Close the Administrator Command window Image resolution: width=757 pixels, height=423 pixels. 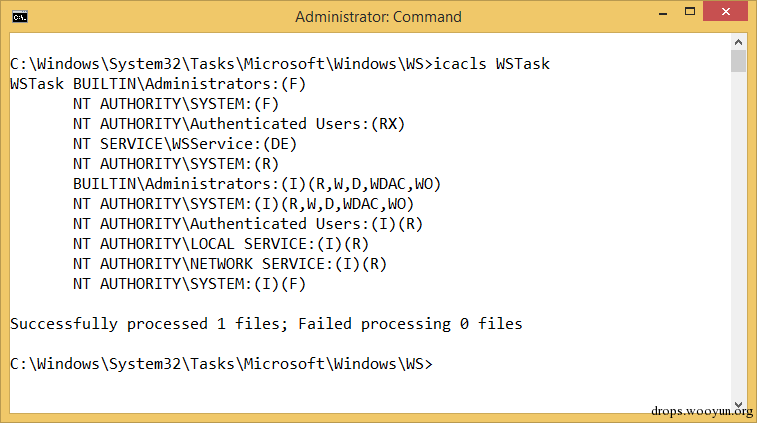pos(726,12)
